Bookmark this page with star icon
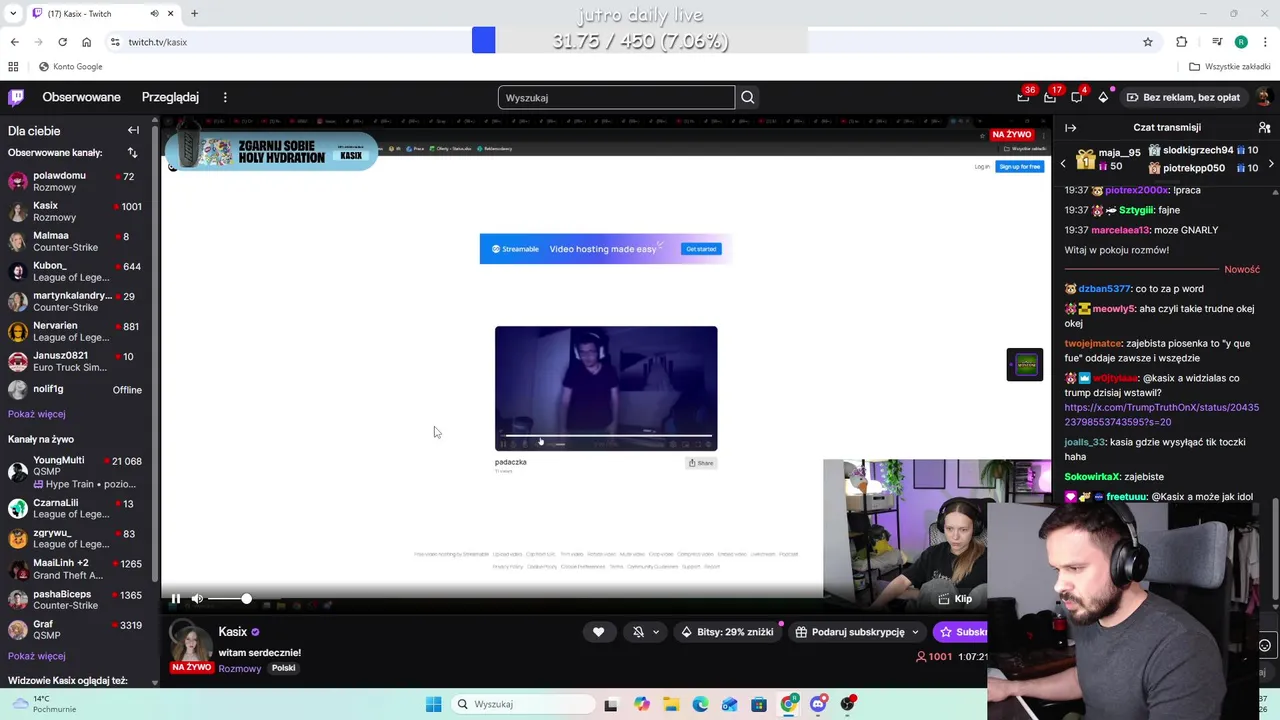The image size is (1280, 720). [1148, 42]
